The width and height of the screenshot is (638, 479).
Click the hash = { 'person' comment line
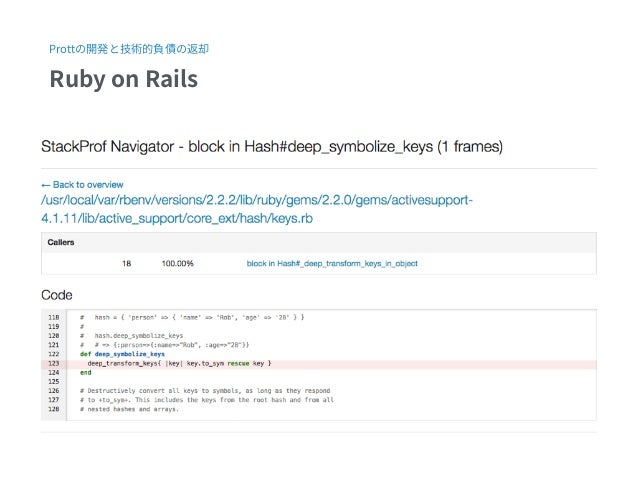192,317
